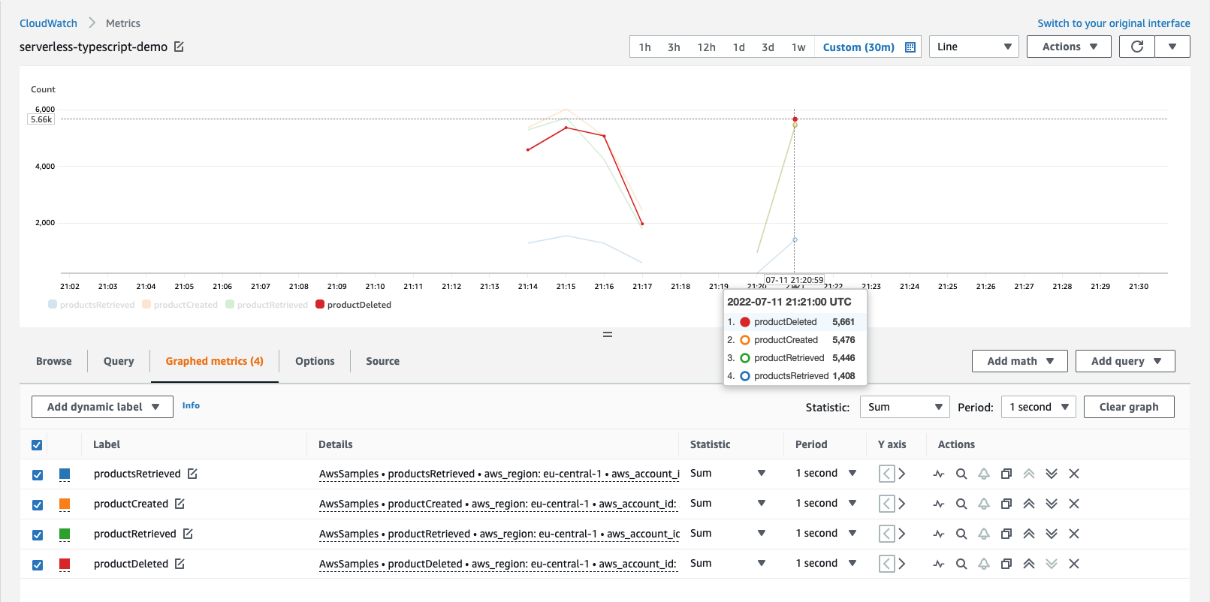The width and height of the screenshot is (1210, 602).
Task: Show productCreated series via graph legend
Action: pos(181,305)
